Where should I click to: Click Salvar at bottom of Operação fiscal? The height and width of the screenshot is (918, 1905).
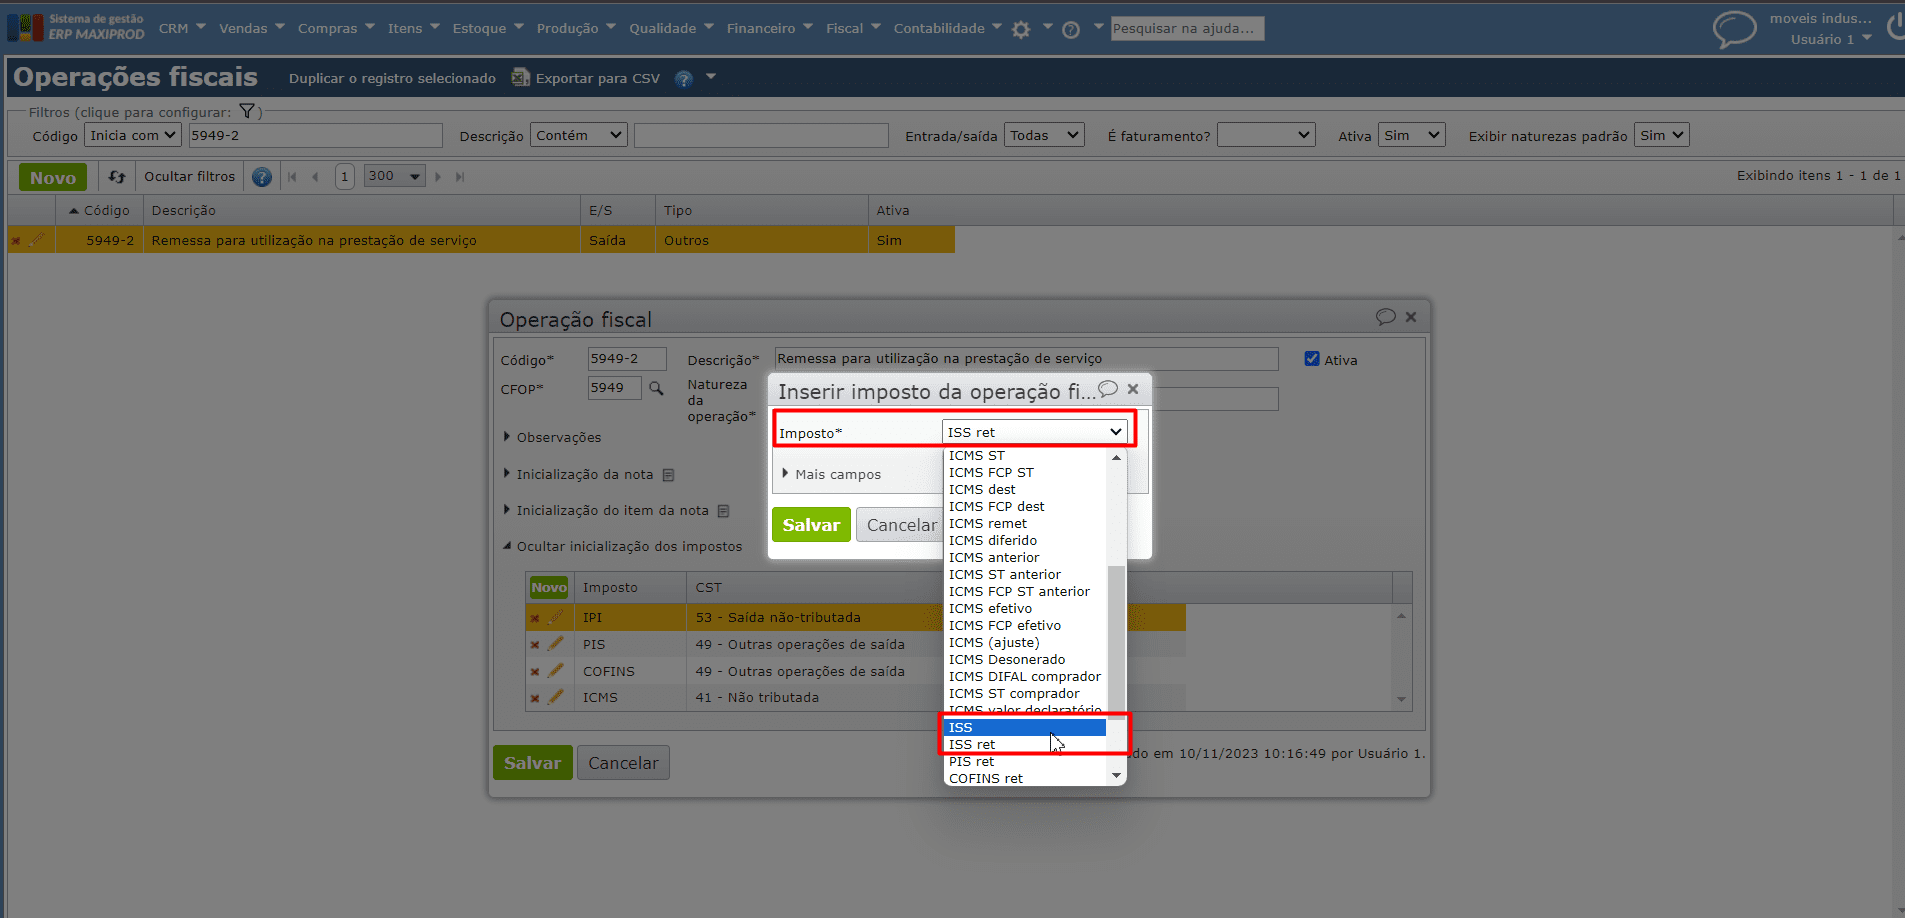click(532, 763)
